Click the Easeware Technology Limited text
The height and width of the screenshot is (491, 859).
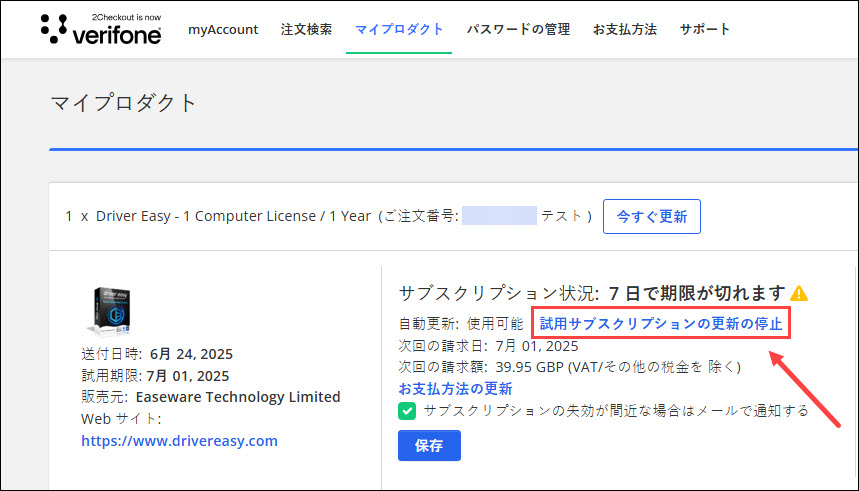tap(238, 397)
